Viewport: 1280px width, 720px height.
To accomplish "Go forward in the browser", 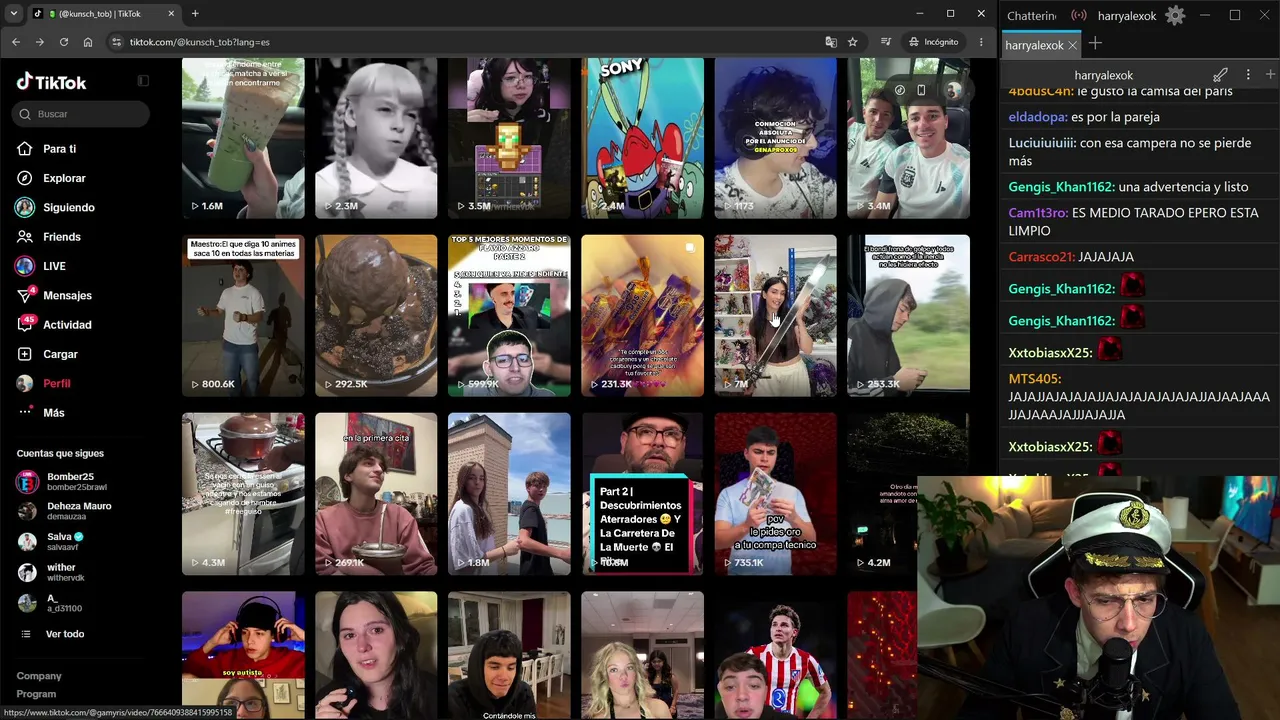I will 40,42.
